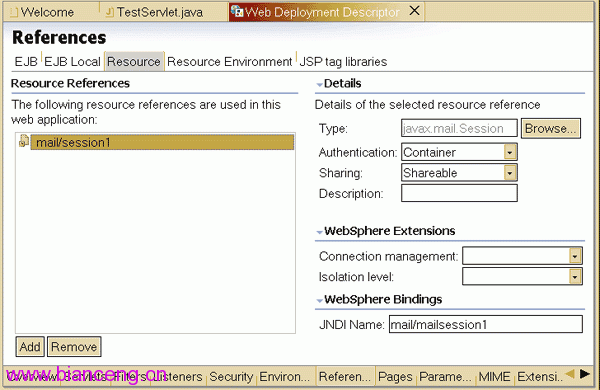Select the Resource references tab
Screen dimensions: 600x390
[x=134, y=62]
